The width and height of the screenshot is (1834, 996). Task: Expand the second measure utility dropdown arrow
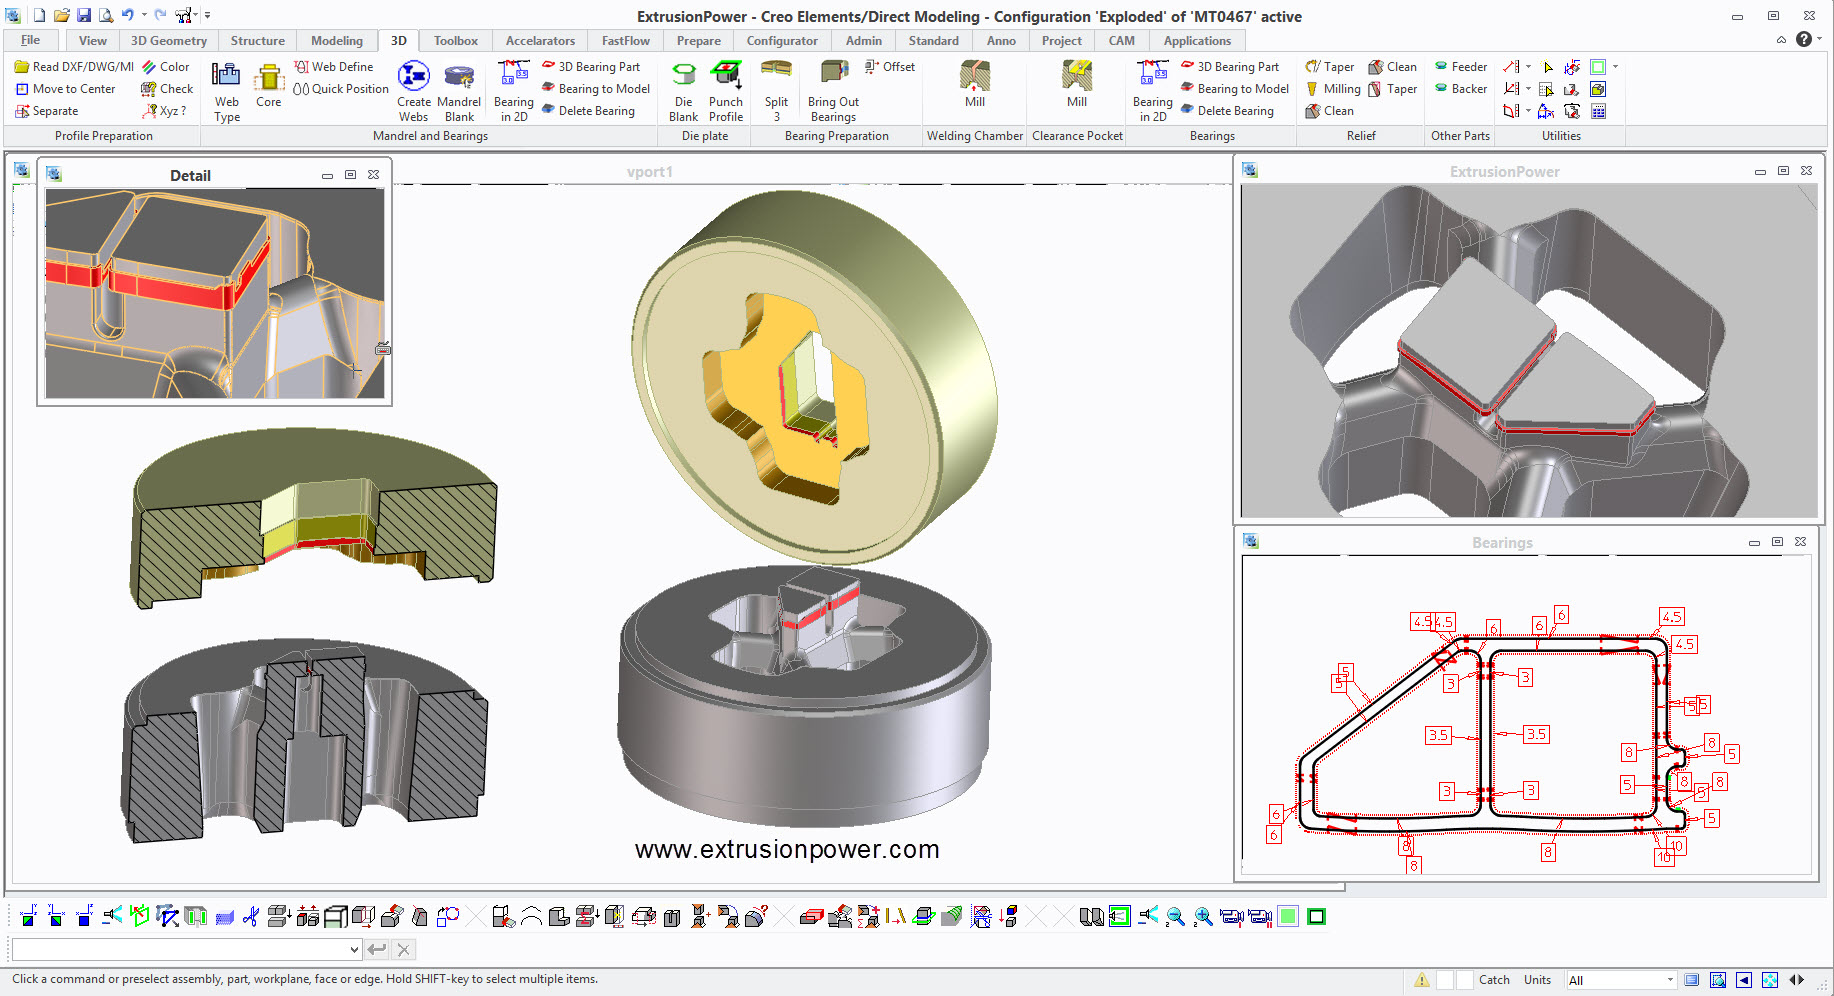(x=1528, y=89)
